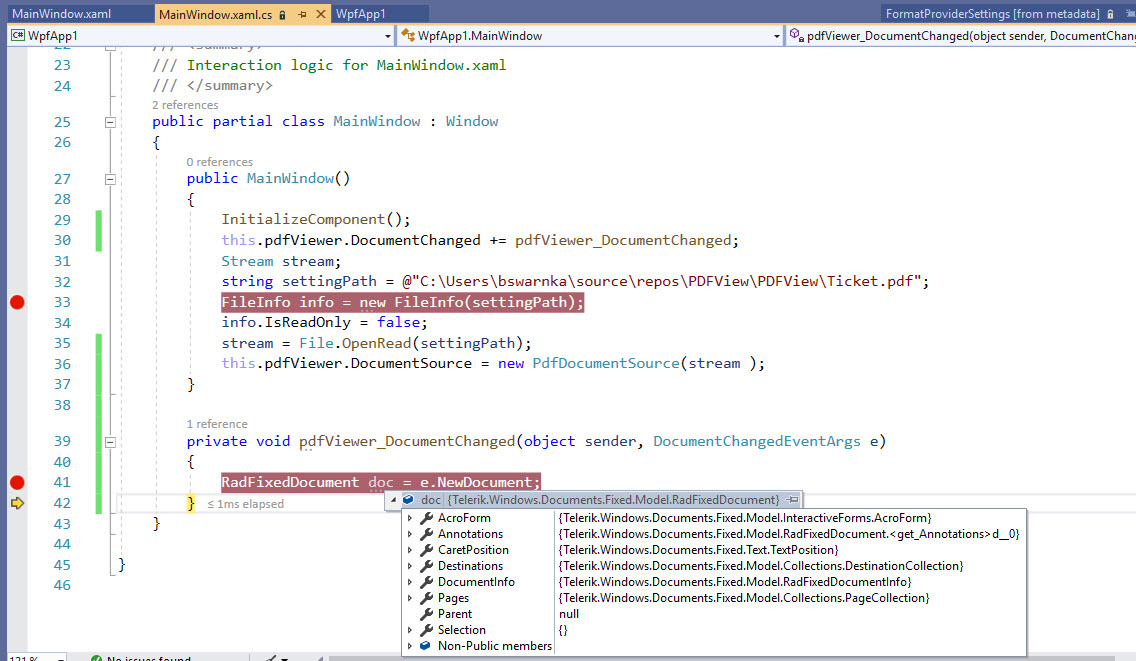Image resolution: width=1136 pixels, height=661 pixels.
Task: Click the pin icon on MainWindow.xaml.cs tab
Action: 302,14
